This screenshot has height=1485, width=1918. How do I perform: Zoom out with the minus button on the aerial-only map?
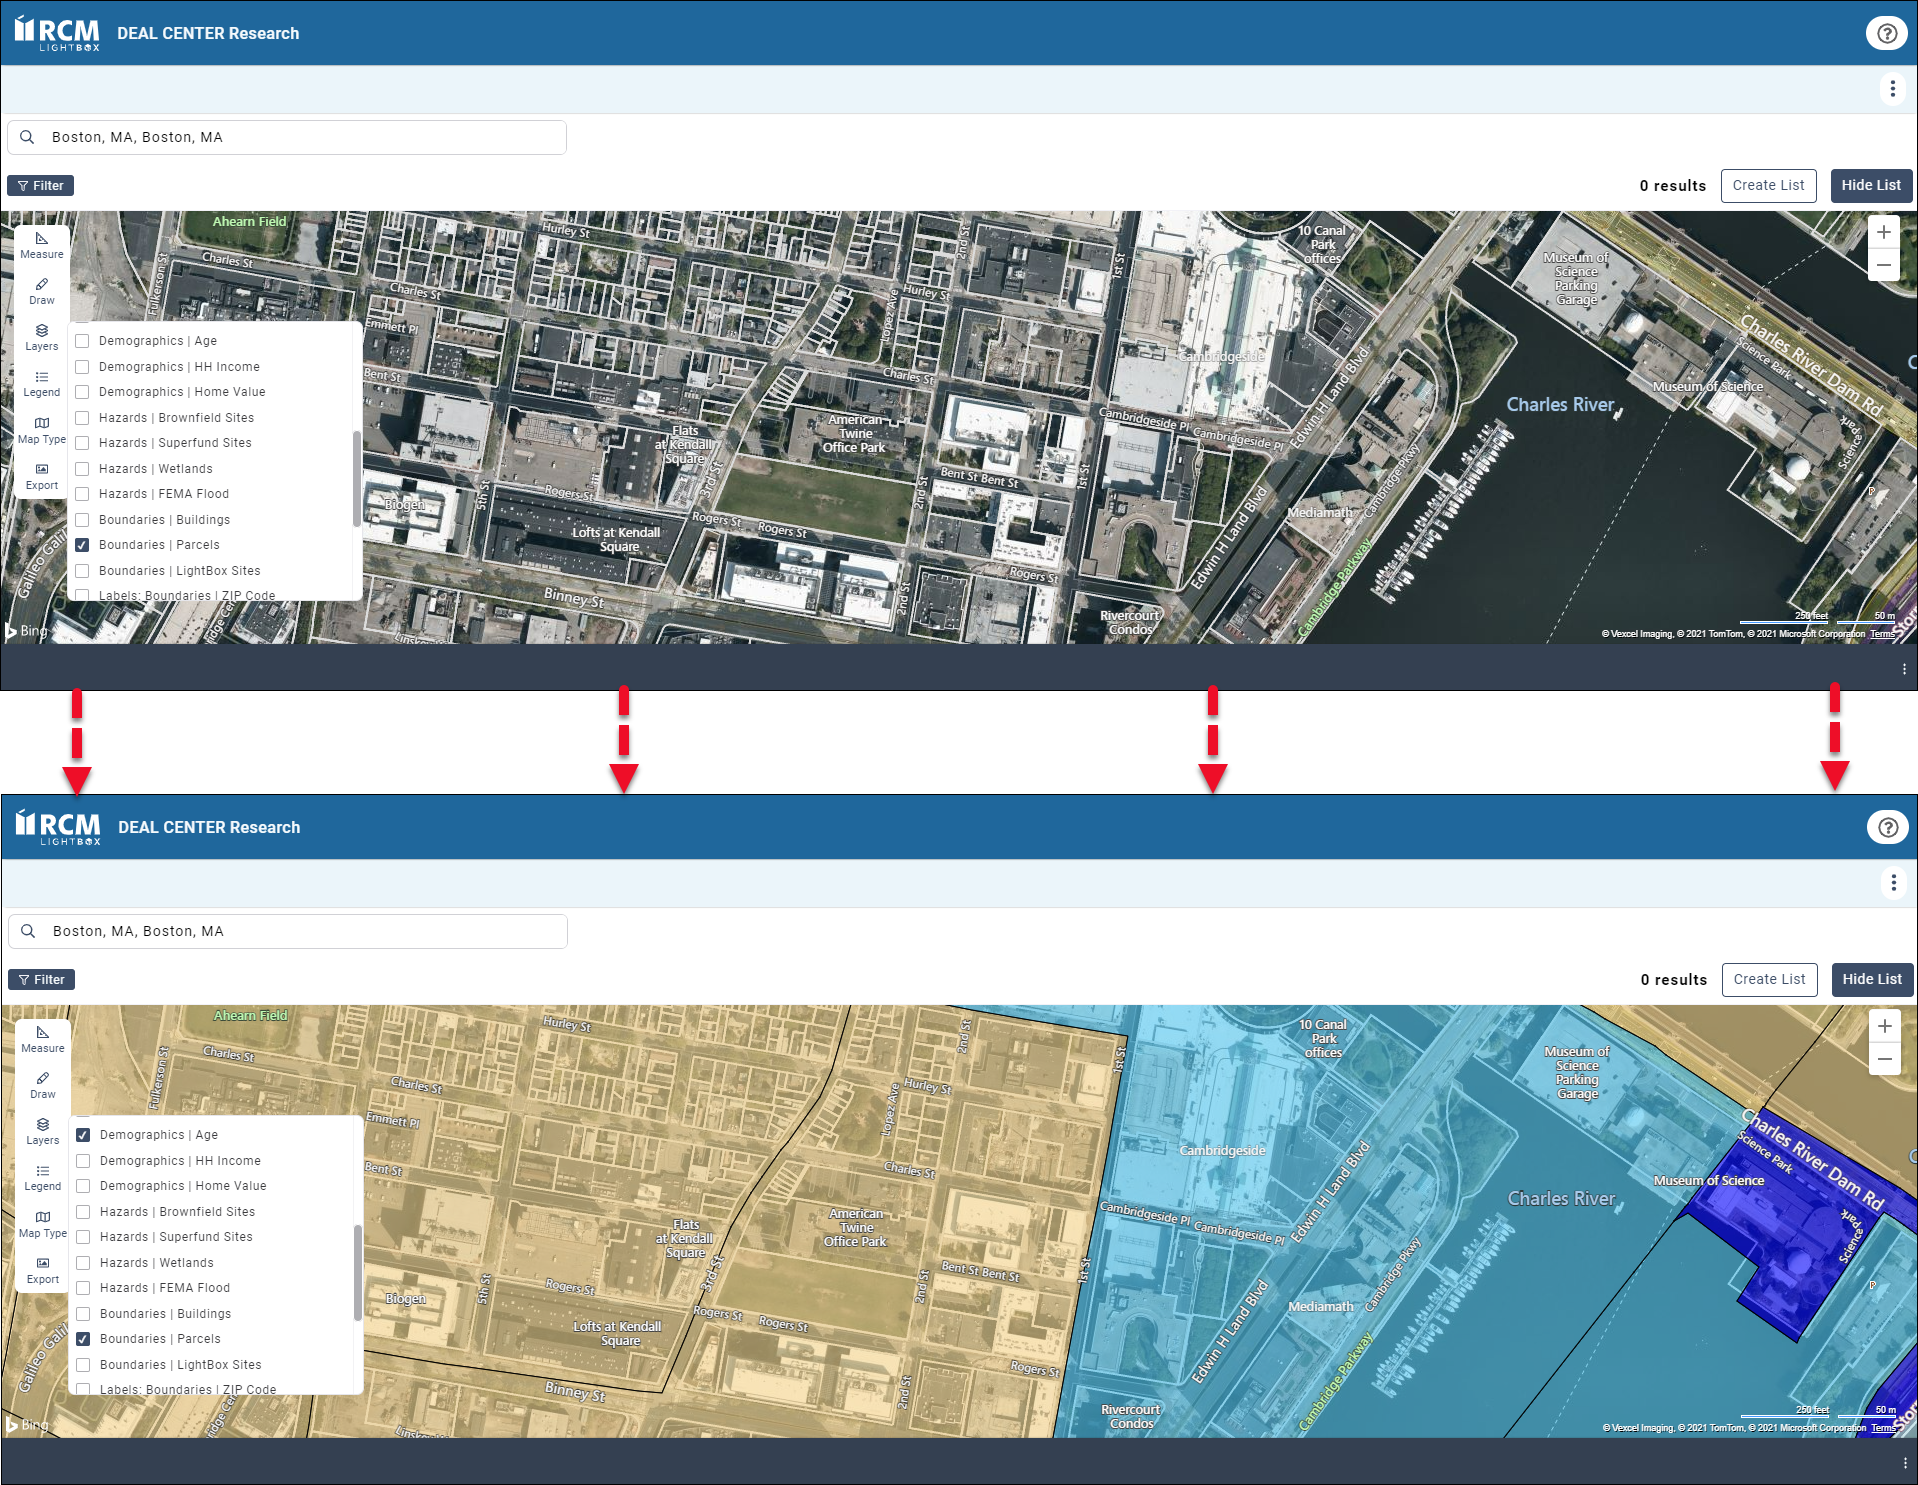click(1883, 265)
